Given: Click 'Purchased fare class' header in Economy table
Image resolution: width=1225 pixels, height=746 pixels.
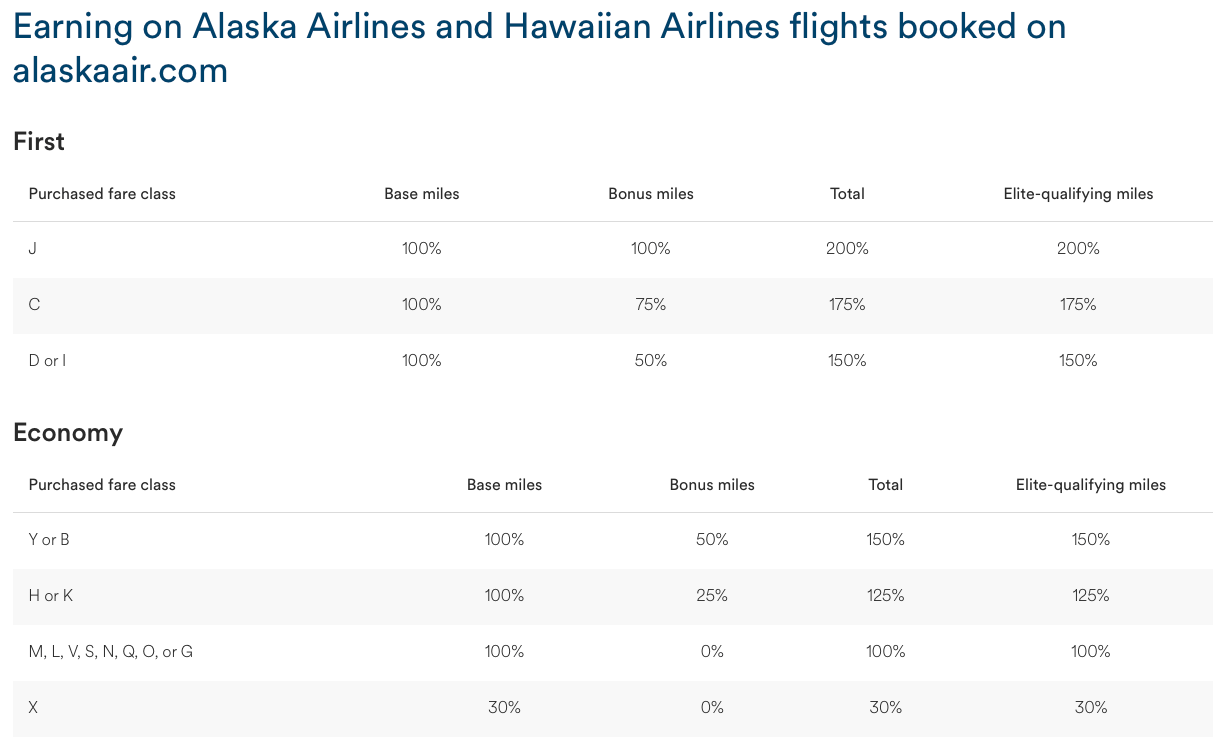Looking at the screenshot, I should coord(102,485).
